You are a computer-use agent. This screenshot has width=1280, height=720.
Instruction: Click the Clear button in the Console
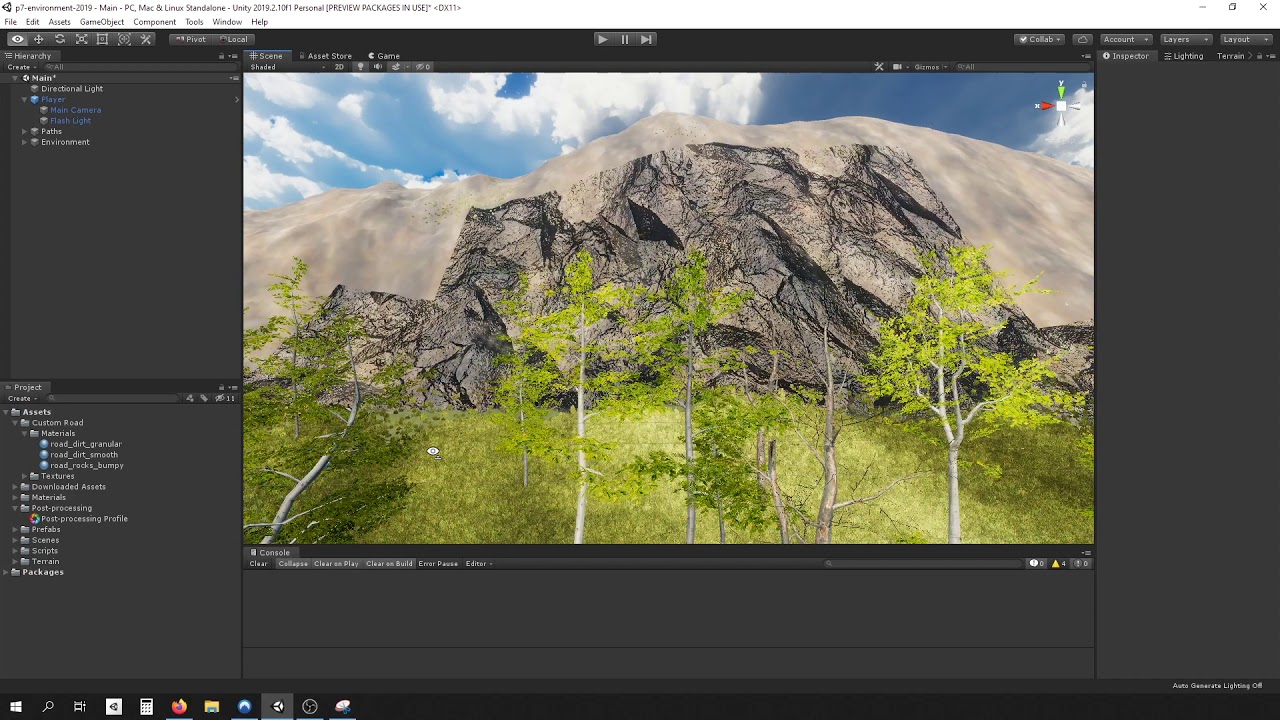pyautogui.click(x=259, y=563)
